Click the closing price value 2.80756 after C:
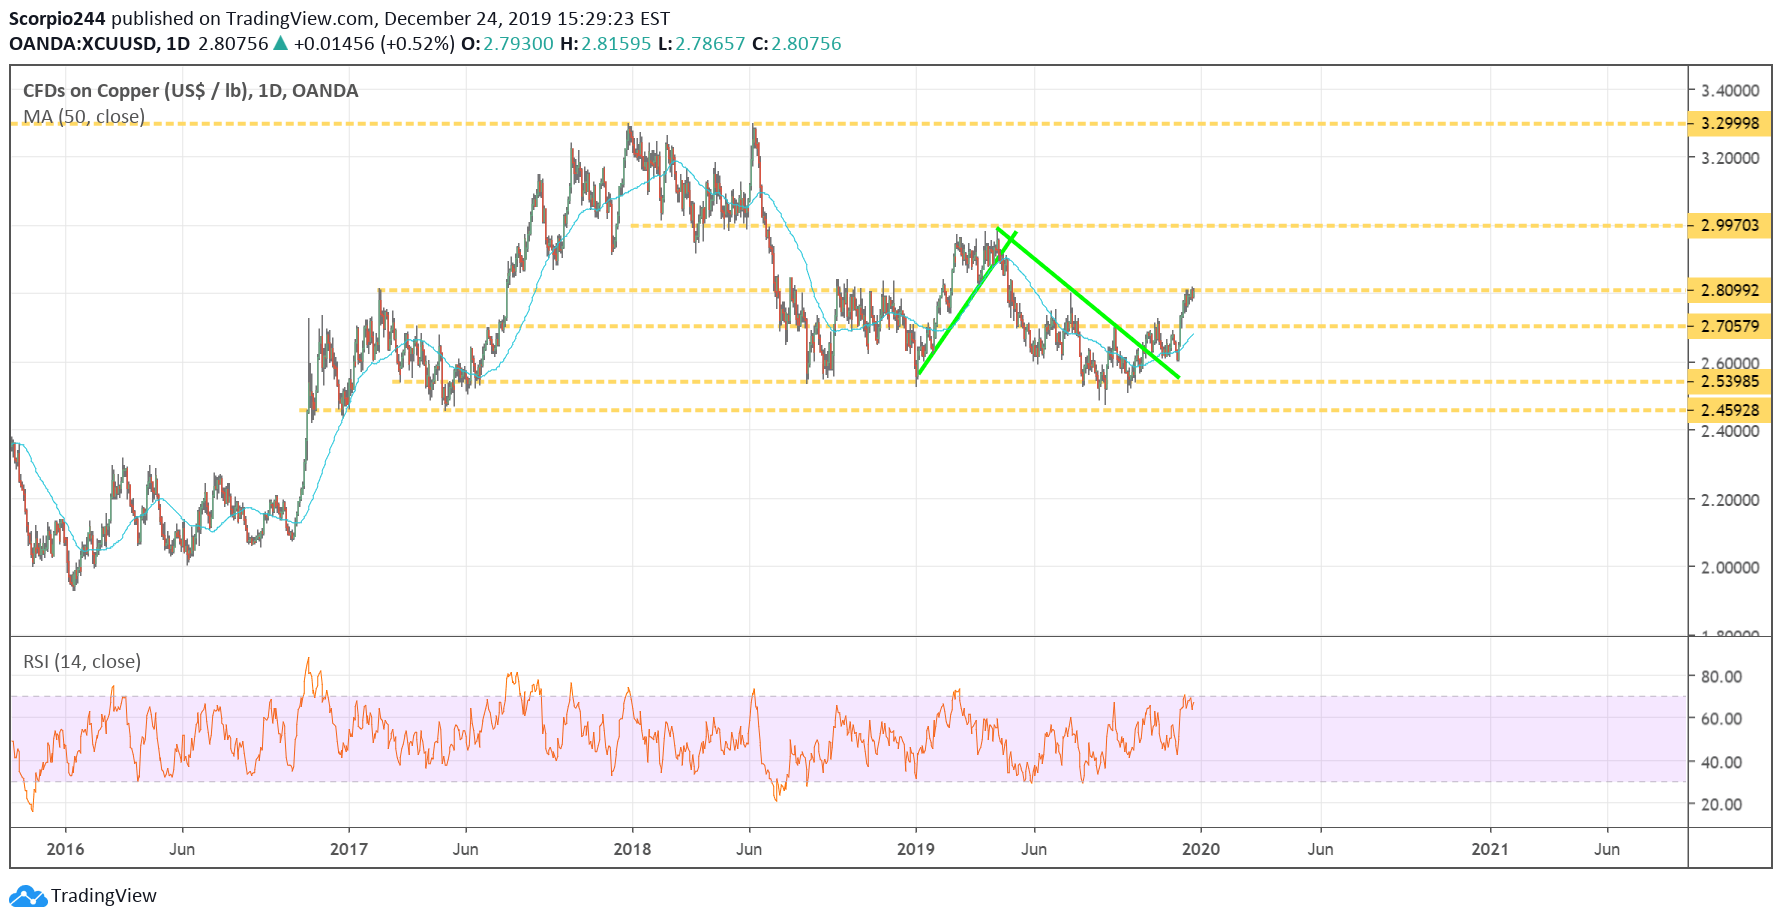The width and height of the screenshot is (1782, 923). click(806, 44)
